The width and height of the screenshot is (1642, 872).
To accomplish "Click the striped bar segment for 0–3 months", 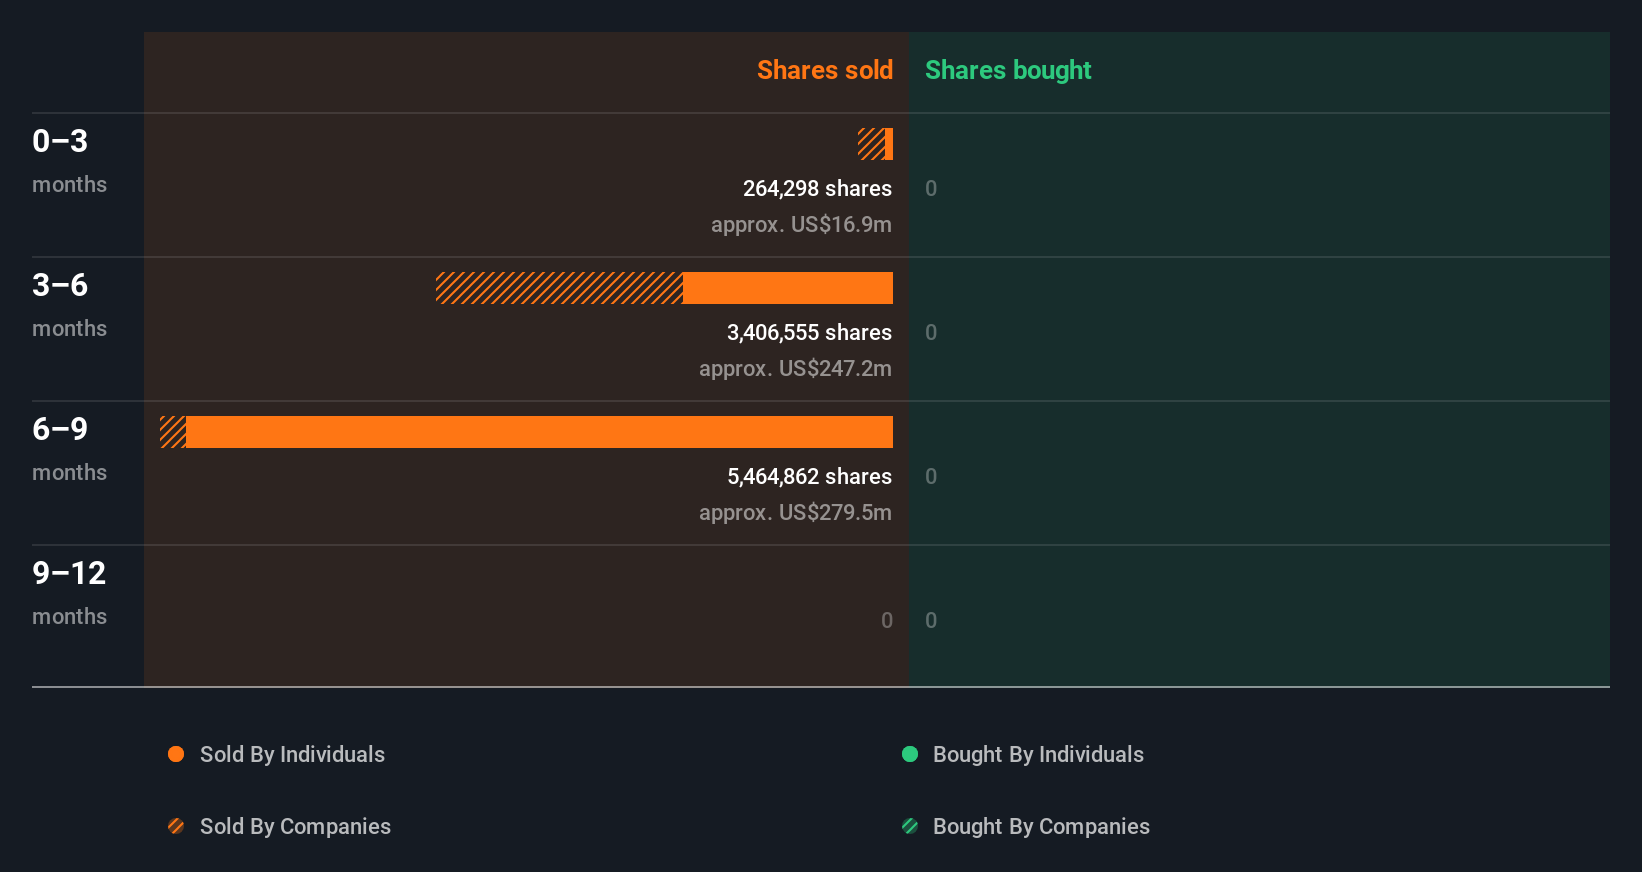I will (x=871, y=144).
